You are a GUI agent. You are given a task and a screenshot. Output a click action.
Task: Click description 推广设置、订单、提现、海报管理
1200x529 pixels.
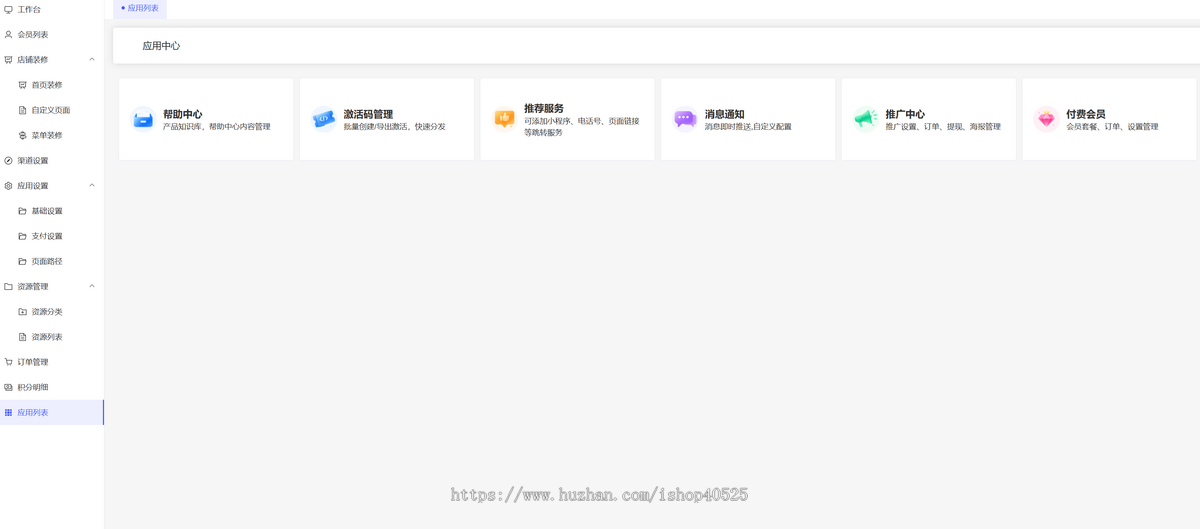943,127
